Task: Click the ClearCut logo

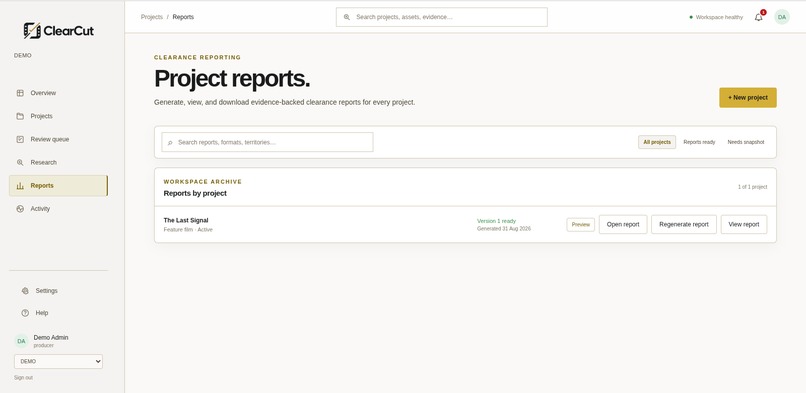Action: (59, 31)
